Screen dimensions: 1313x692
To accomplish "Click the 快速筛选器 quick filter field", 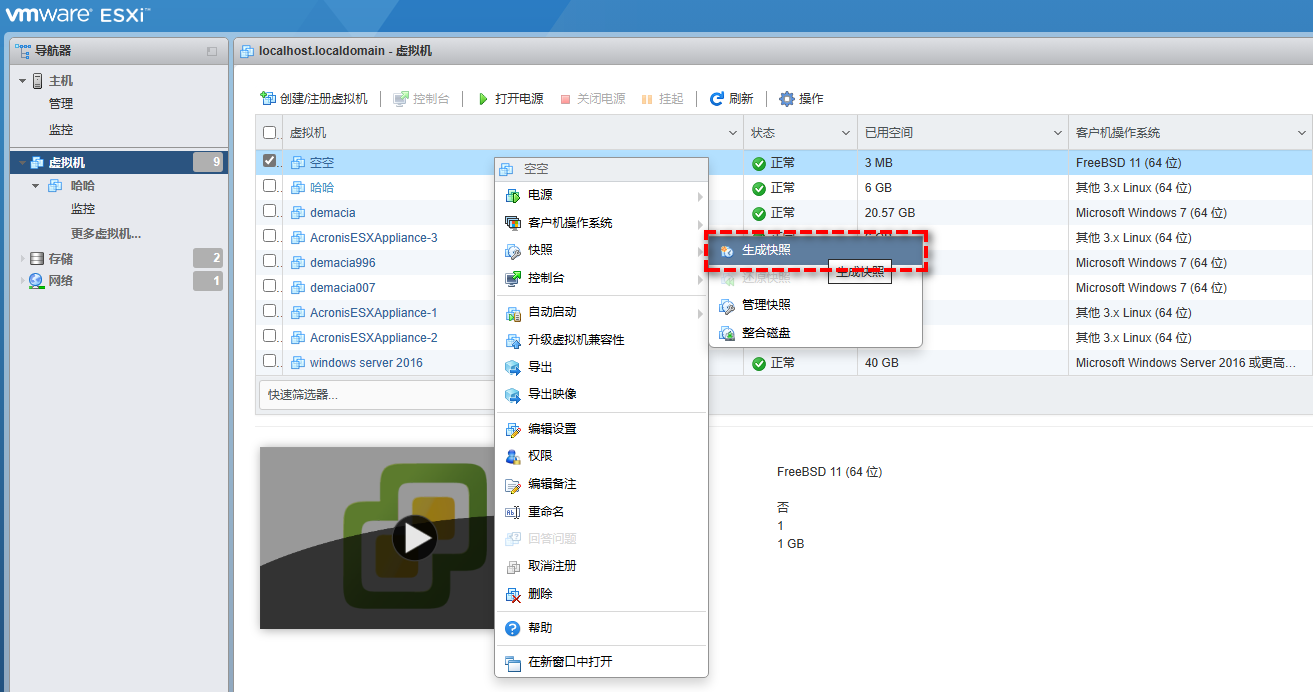I will (376, 395).
